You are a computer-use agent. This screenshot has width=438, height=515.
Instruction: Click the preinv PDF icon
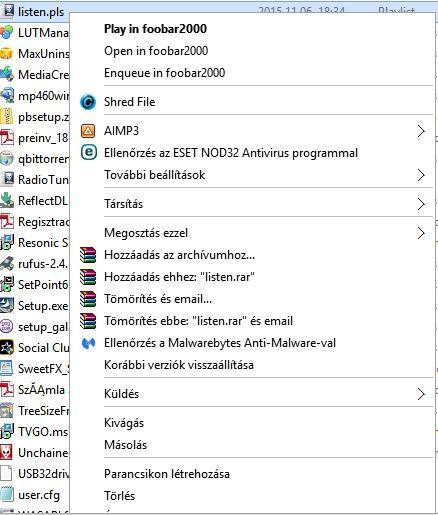click(x=7, y=138)
